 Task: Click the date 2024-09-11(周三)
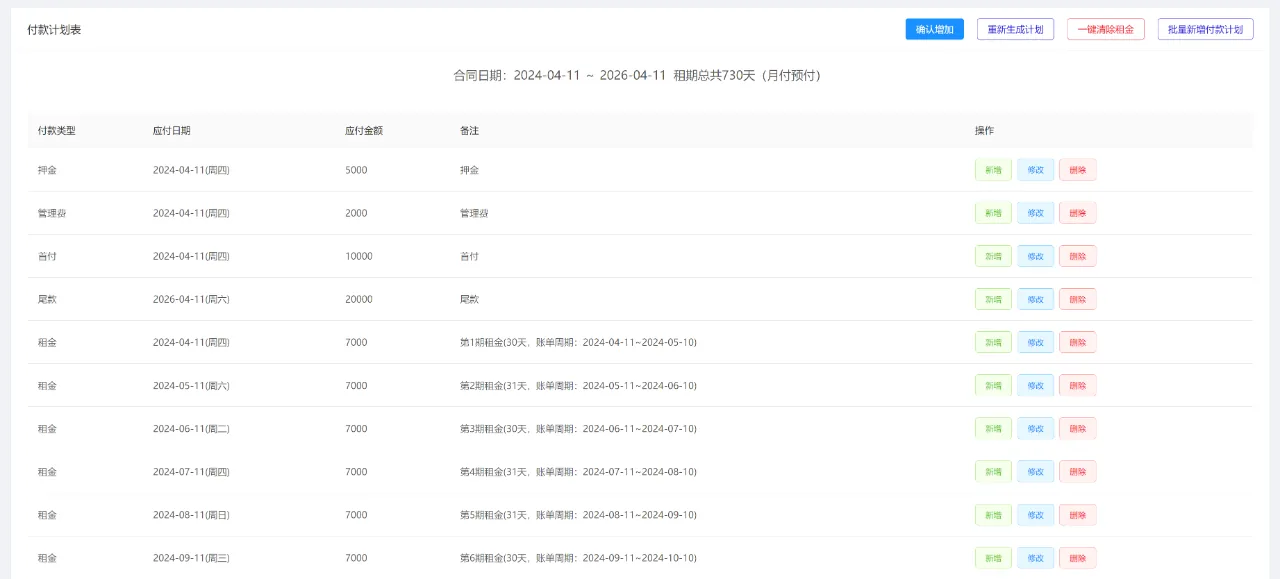[x=191, y=557]
